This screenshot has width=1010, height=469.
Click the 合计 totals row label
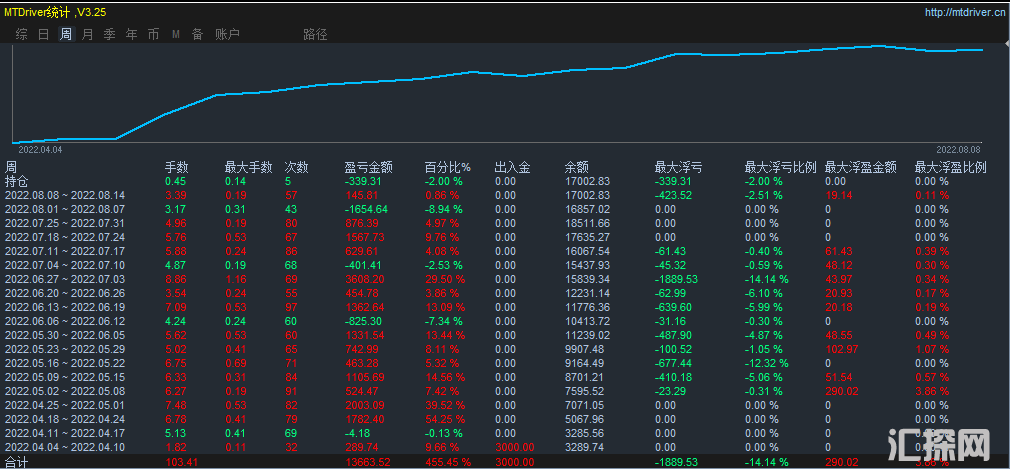[17, 462]
